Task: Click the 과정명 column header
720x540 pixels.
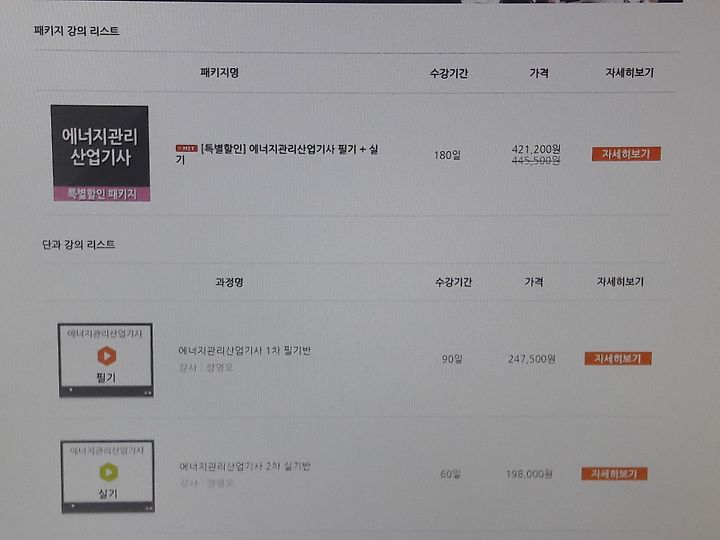Action: pos(229,281)
